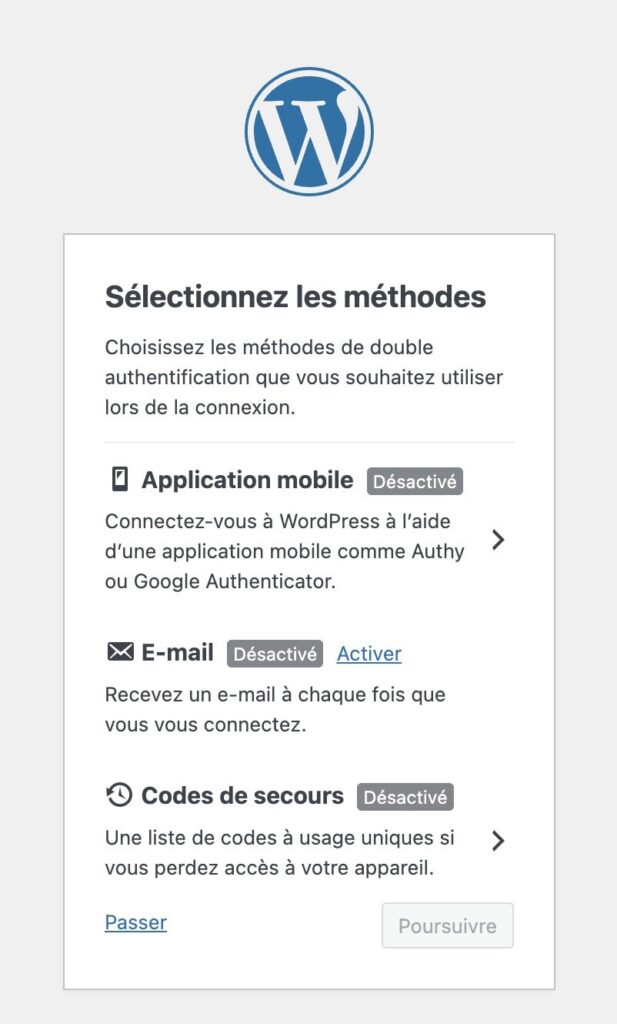Expand the Codes de secours chevron

tap(498, 841)
